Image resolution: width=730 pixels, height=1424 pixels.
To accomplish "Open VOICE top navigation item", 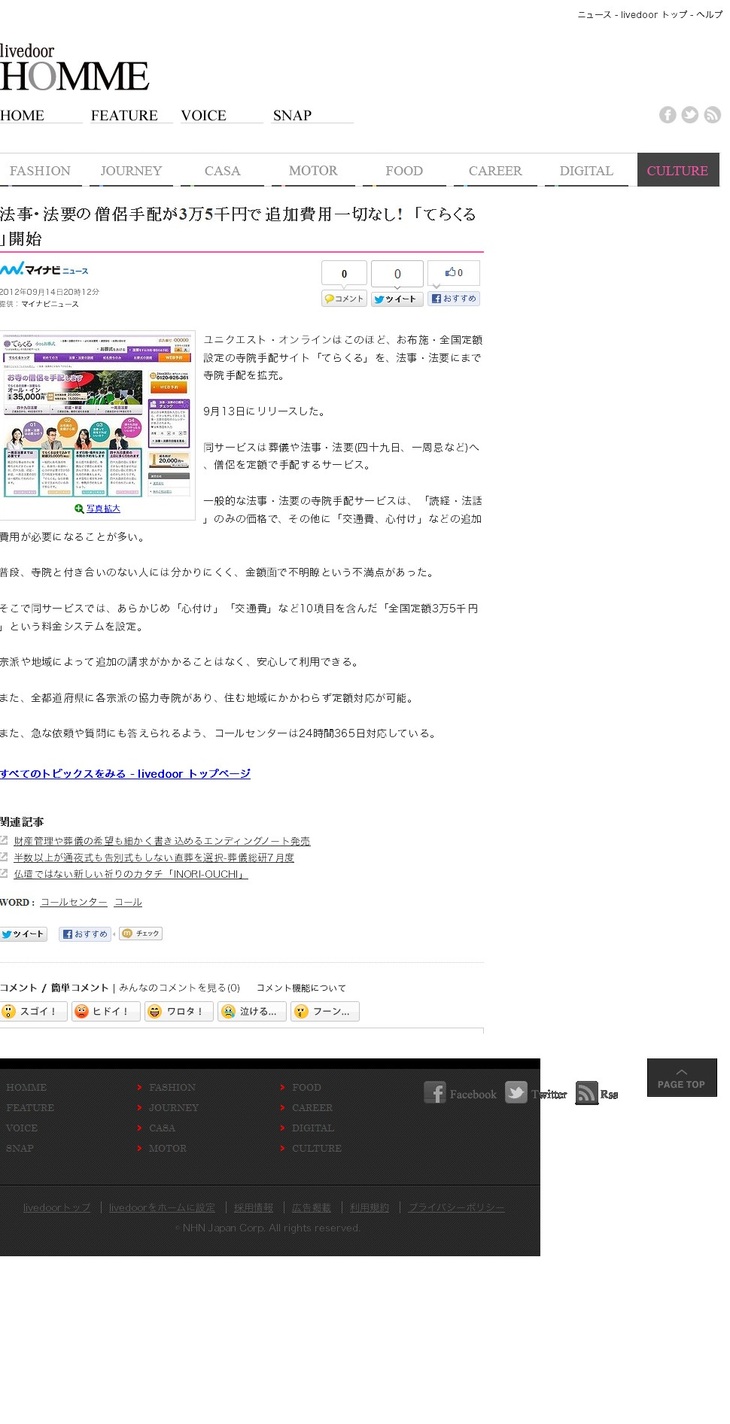I will point(222,116).
